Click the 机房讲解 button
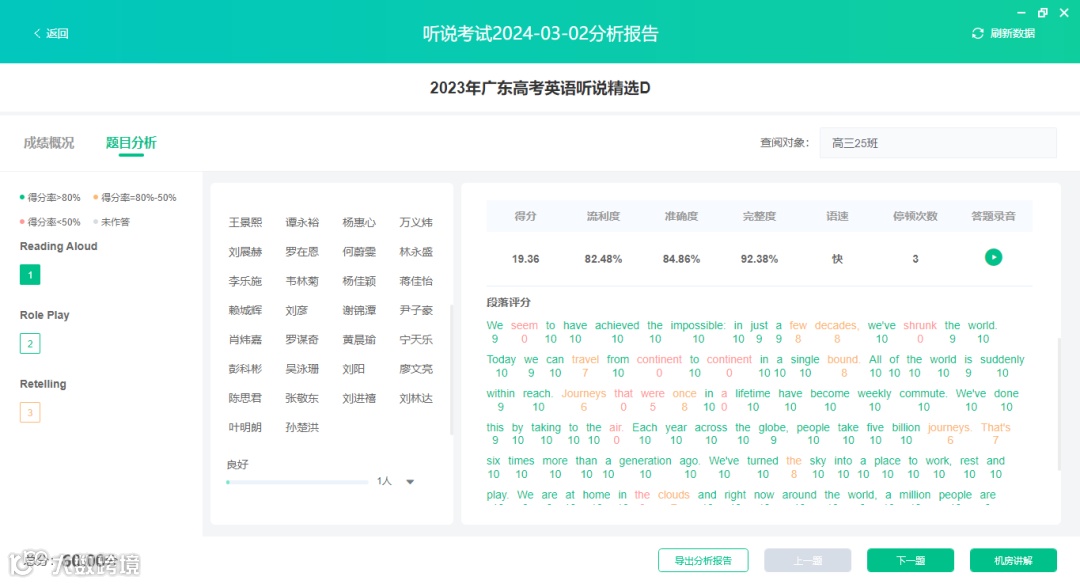The width and height of the screenshot is (1080, 584). pyautogui.click(x=1012, y=561)
